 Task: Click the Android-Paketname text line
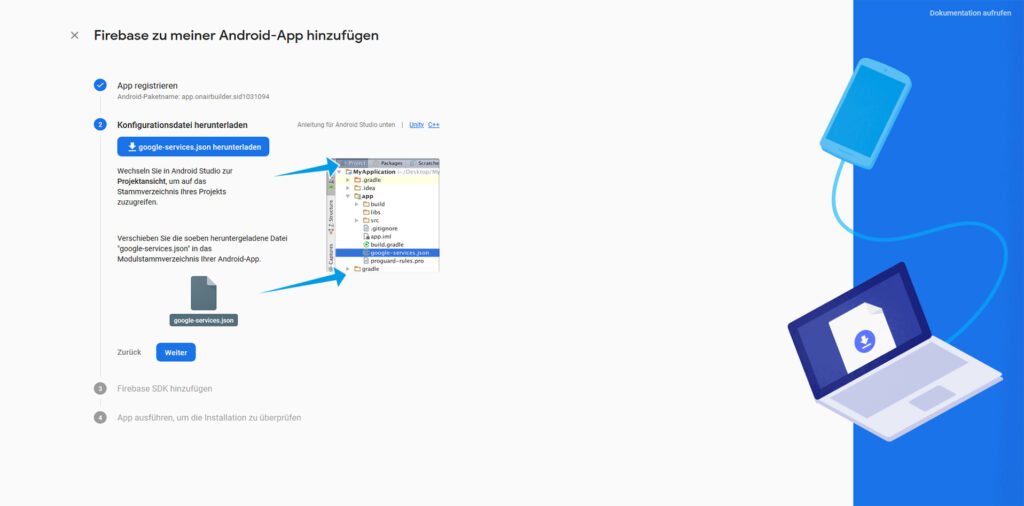pyautogui.click(x=193, y=97)
